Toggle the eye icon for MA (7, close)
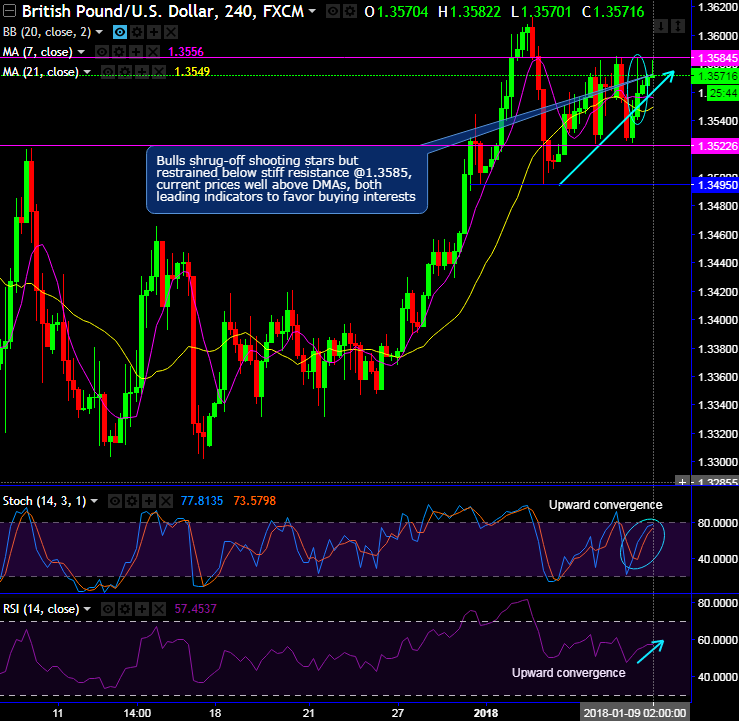 click(102, 52)
